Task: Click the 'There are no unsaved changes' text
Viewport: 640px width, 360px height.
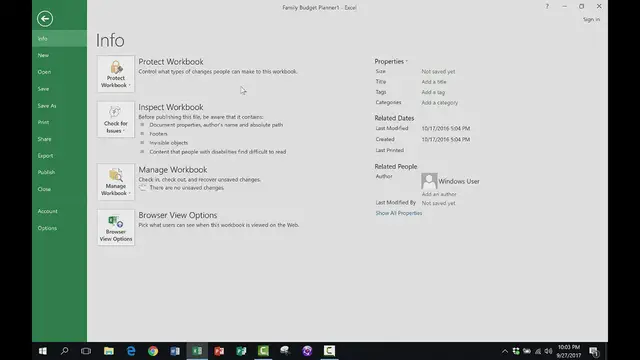Action: [x=187, y=188]
